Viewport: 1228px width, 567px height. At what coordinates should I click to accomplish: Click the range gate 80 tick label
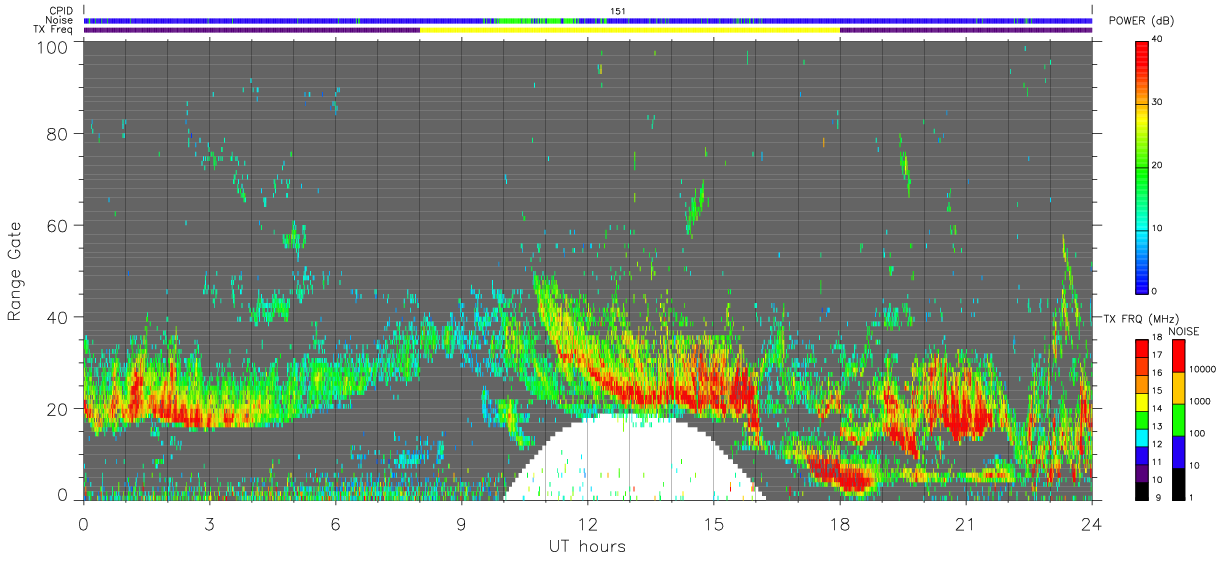coord(58,133)
